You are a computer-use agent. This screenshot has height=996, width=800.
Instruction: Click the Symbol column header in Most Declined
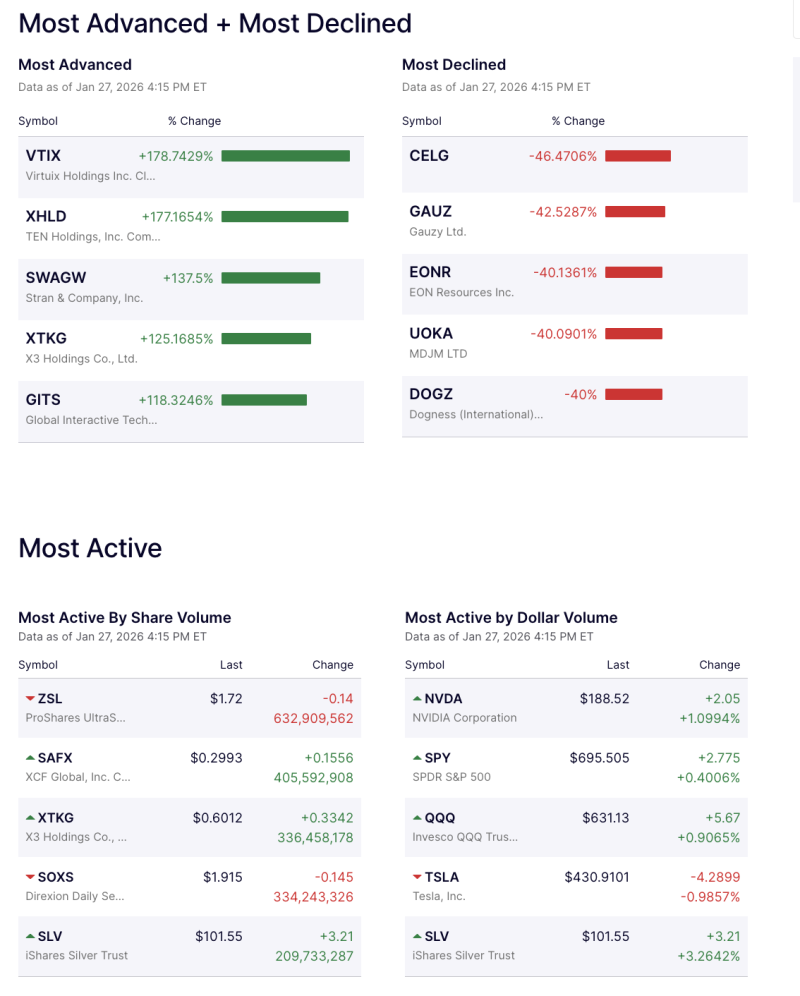[x=421, y=120]
